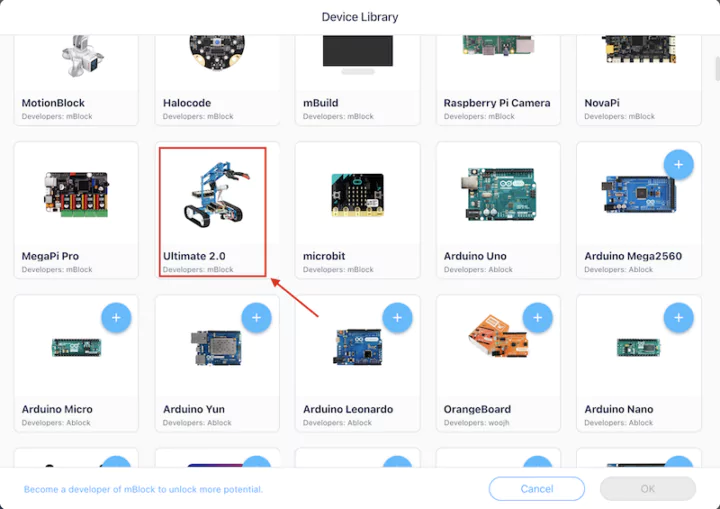This screenshot has width=720, height=509.
Task: Select the Arduino Uno board
Action: (498, 210)
